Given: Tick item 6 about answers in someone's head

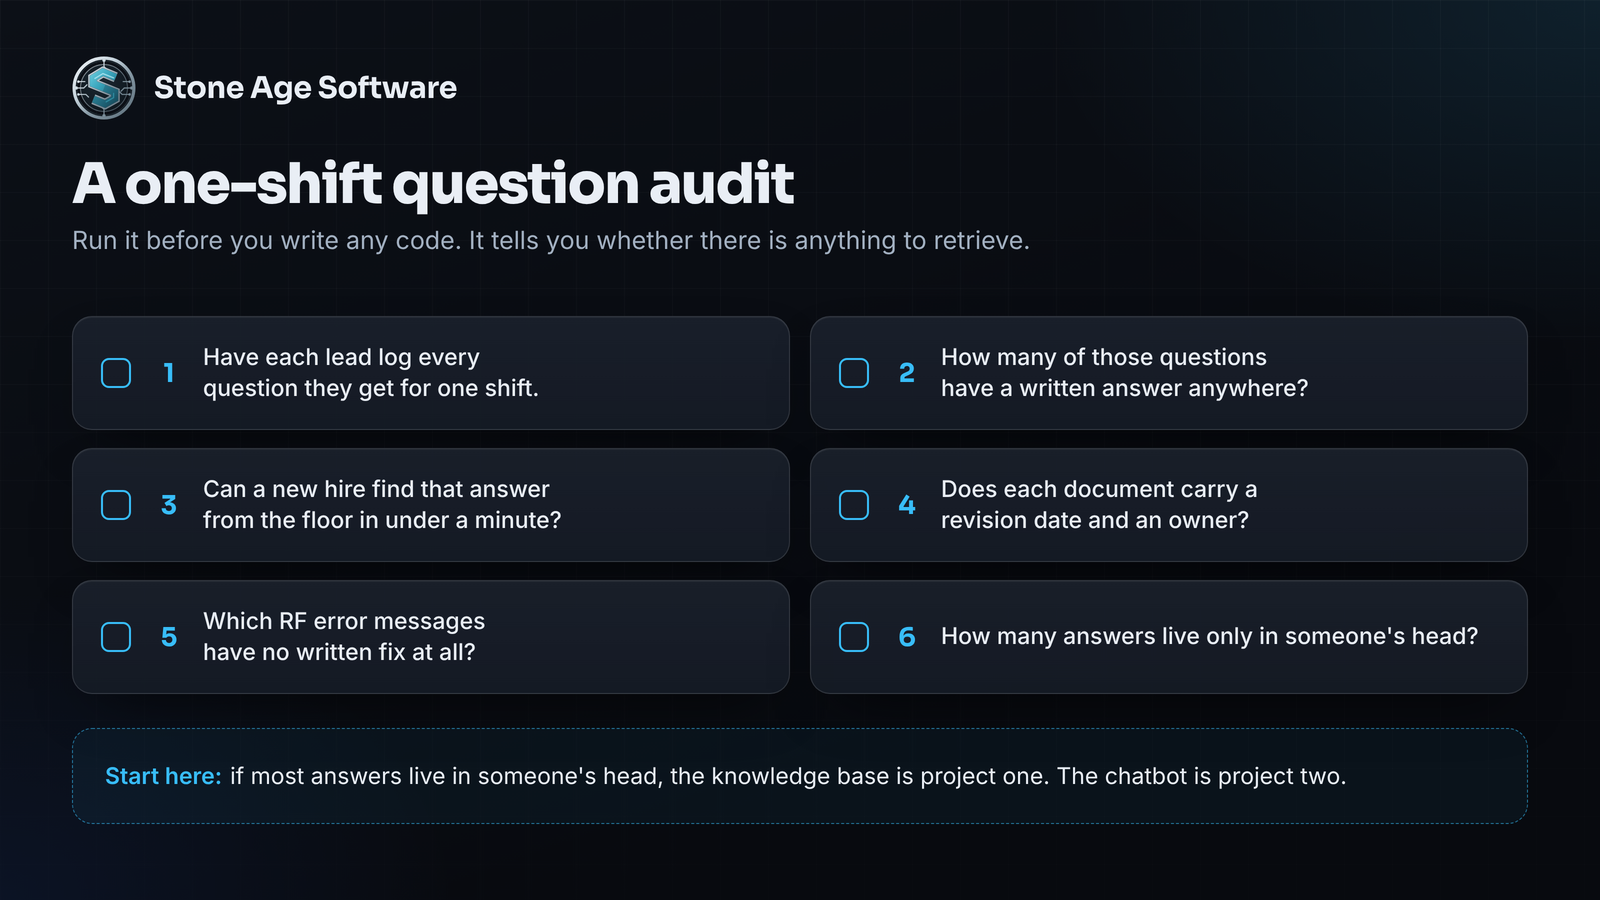Looking at the screenshot, I should (x=854, y=637).
